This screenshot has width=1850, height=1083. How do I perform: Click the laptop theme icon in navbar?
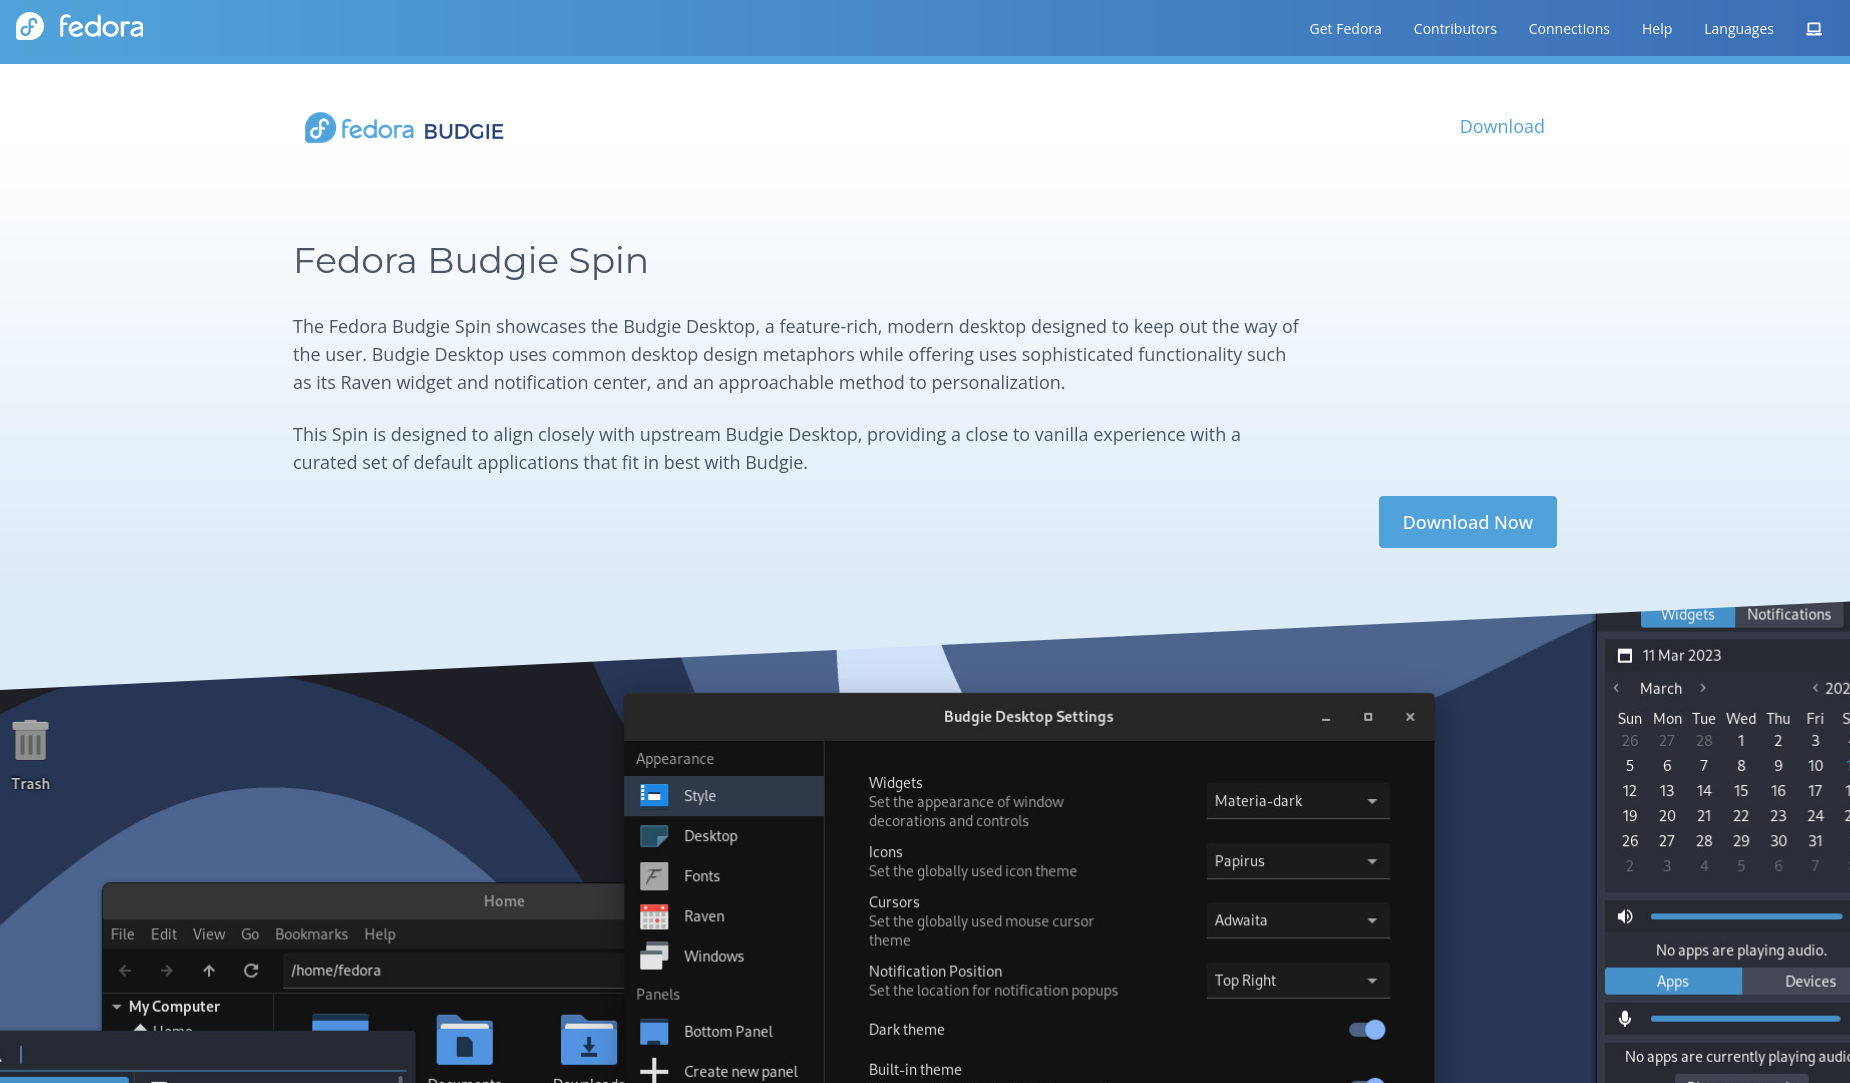point(1814,29)
